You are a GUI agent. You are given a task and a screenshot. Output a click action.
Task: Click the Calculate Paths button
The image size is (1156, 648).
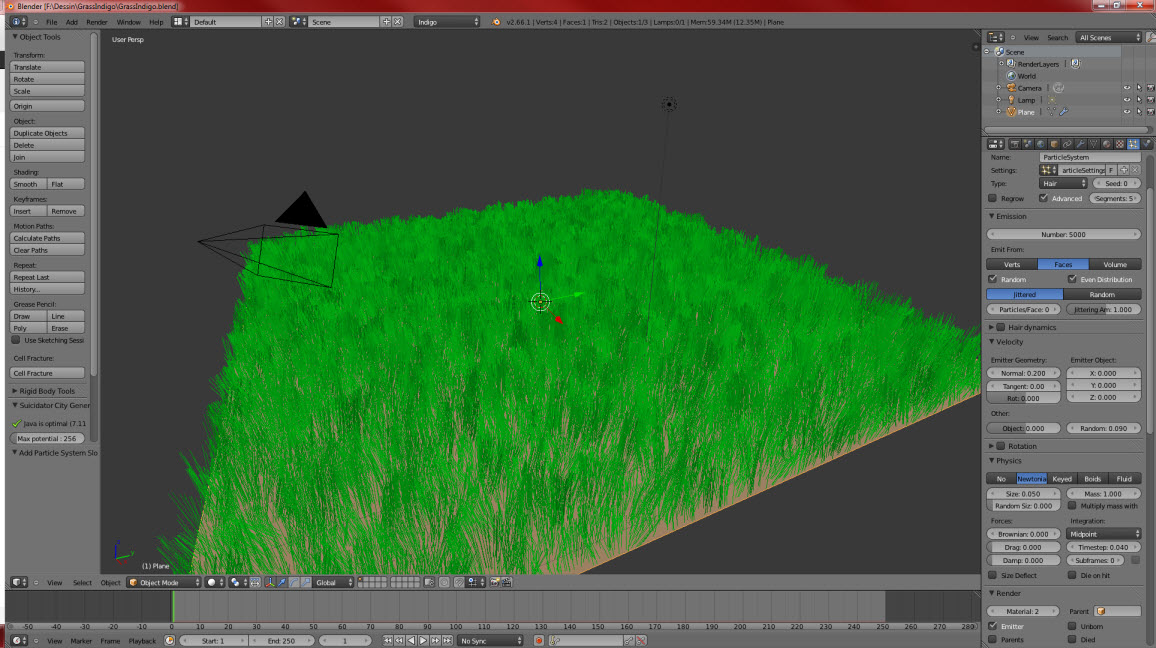pyautogui.click(x=47, y=238)
